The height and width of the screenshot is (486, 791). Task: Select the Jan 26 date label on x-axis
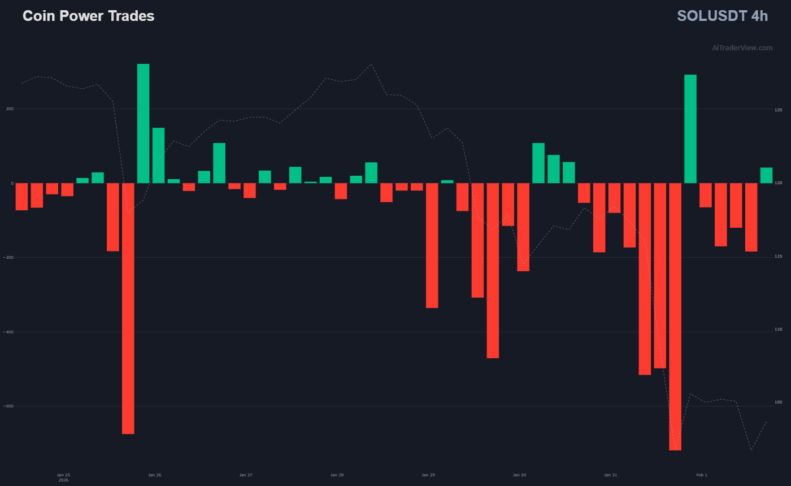pyautogui.click(x=156, y=475)
